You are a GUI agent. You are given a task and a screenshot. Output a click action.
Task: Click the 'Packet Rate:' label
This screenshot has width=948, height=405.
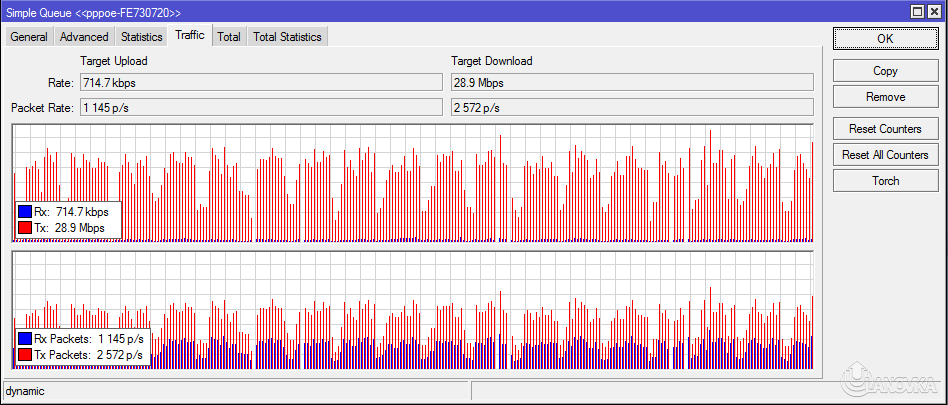42,108
